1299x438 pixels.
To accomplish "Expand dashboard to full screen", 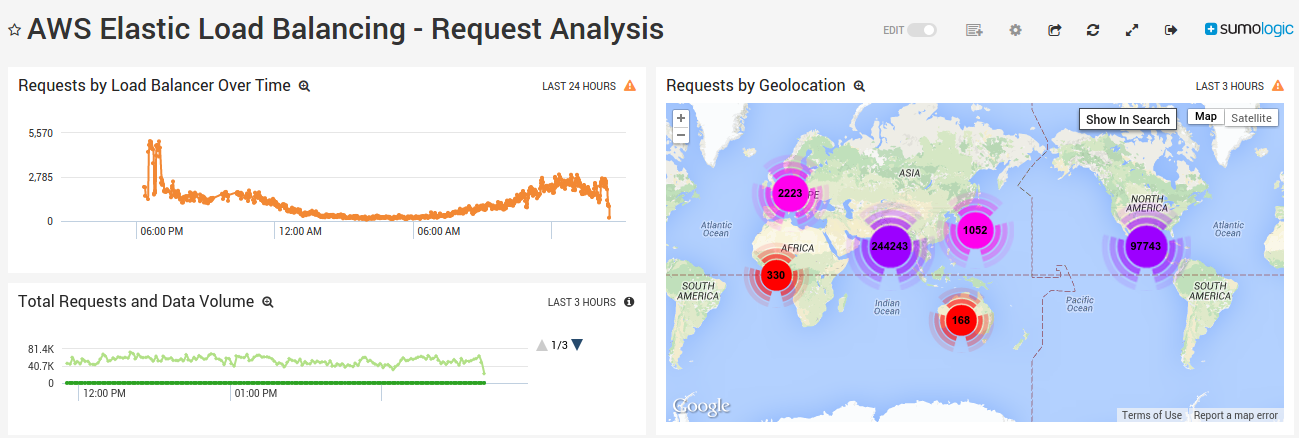I will 1132,30.
